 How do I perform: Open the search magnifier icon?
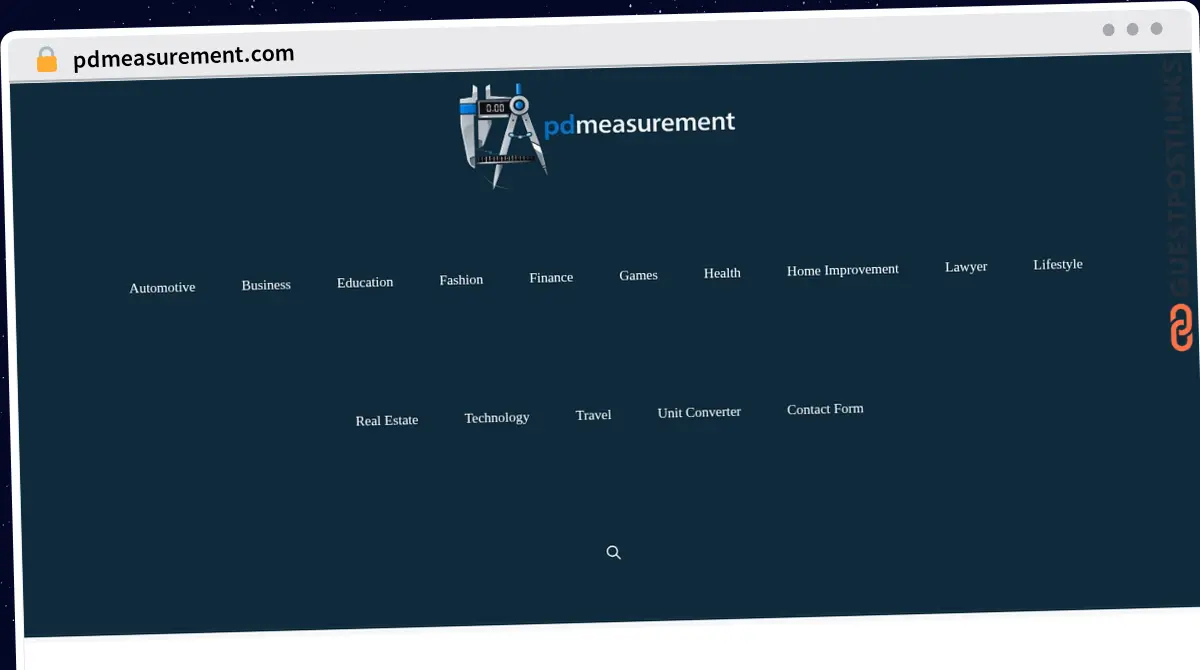click(x=614, y=553)
